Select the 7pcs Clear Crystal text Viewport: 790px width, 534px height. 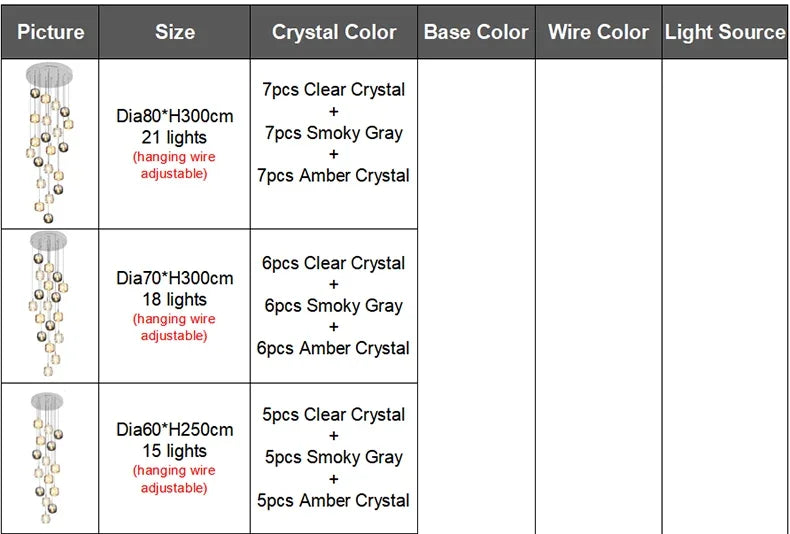click(334, 89)
